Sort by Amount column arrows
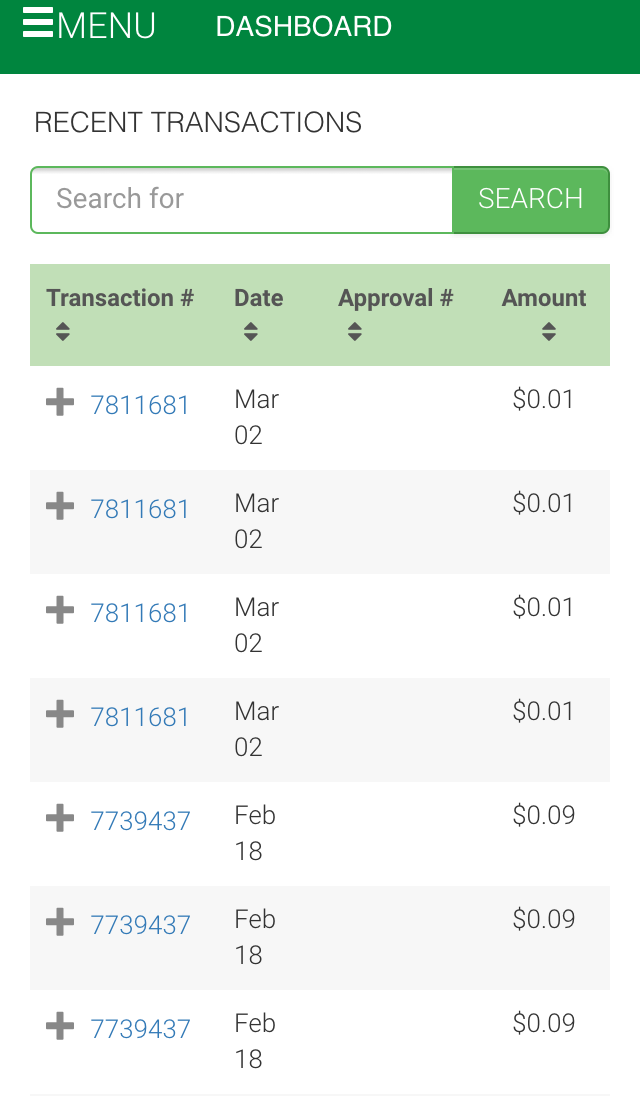Screen dimensions: 640x1096 (x=548, y=332)
